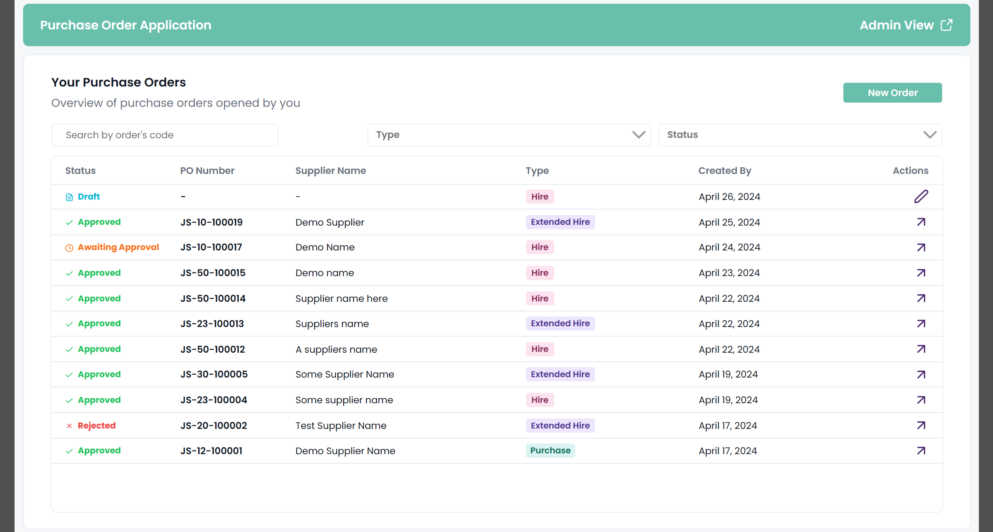993x532 pixels.
Task: Click the PO Number column header
Action: pyautogui.click(x=207, y=170)
